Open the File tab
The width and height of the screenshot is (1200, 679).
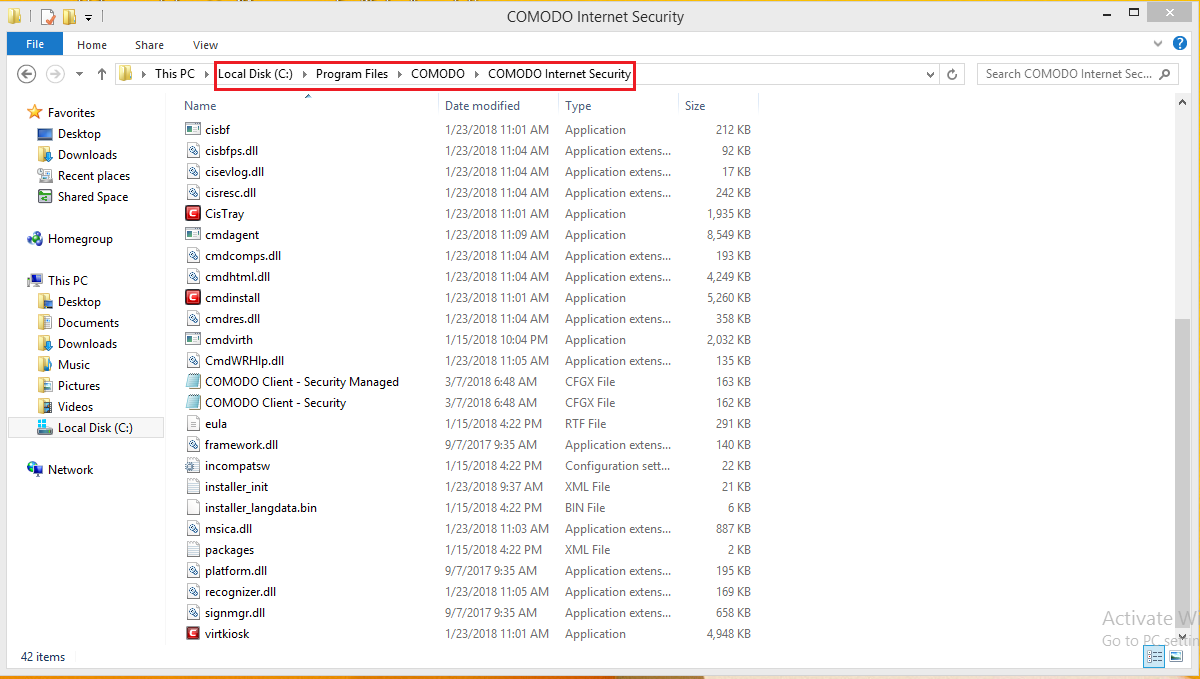[x=35, y=44]
